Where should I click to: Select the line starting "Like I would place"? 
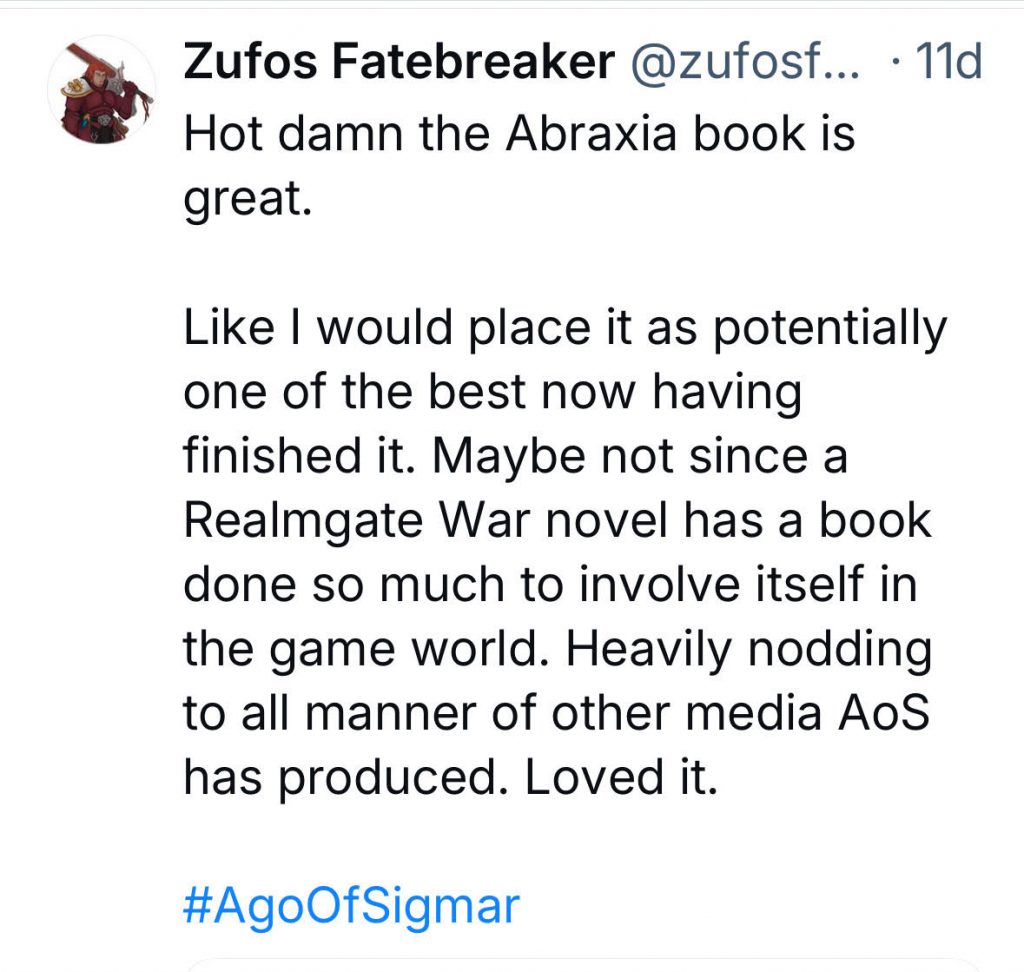point(564,330)
